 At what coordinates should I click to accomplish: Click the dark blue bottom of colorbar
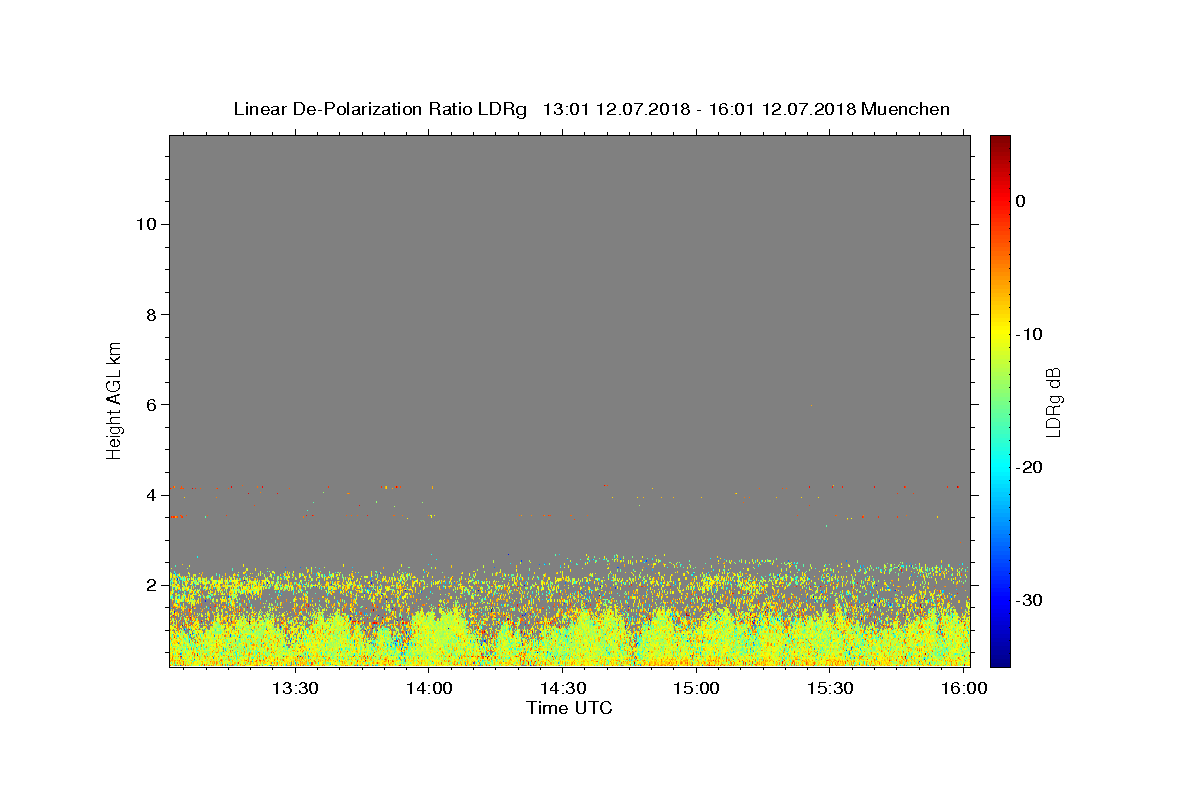(1000, 660)
